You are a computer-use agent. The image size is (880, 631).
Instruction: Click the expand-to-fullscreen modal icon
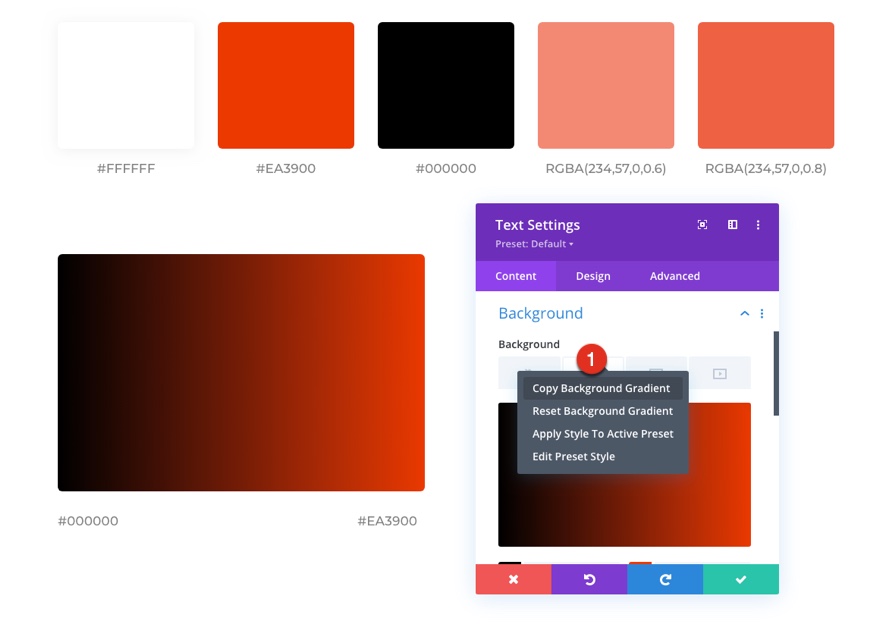pos(702,225)
